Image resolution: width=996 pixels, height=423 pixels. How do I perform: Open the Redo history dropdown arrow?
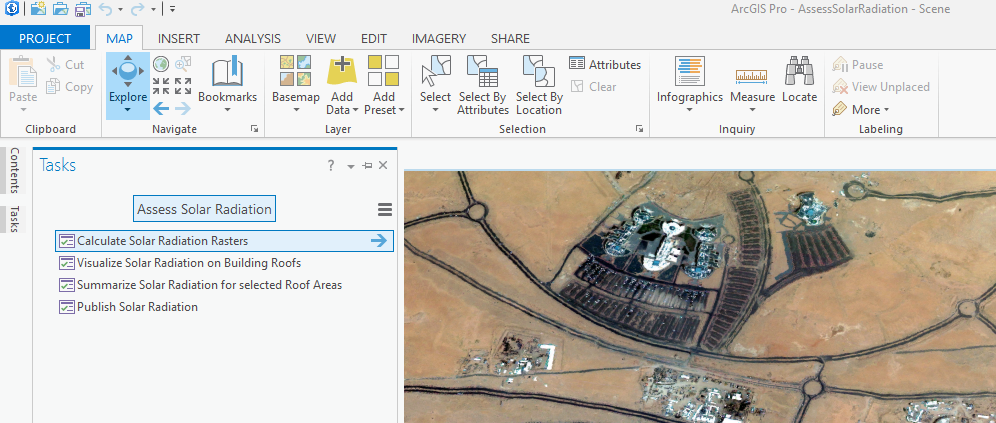pos(152,10)
